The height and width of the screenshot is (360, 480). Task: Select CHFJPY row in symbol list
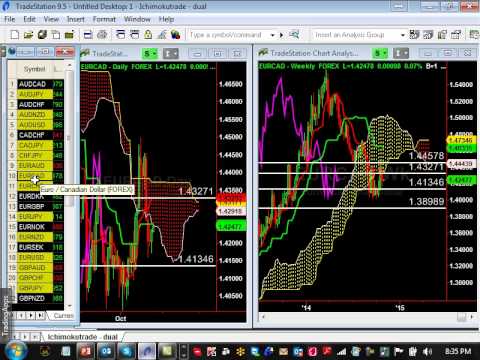tap(35, 155)
